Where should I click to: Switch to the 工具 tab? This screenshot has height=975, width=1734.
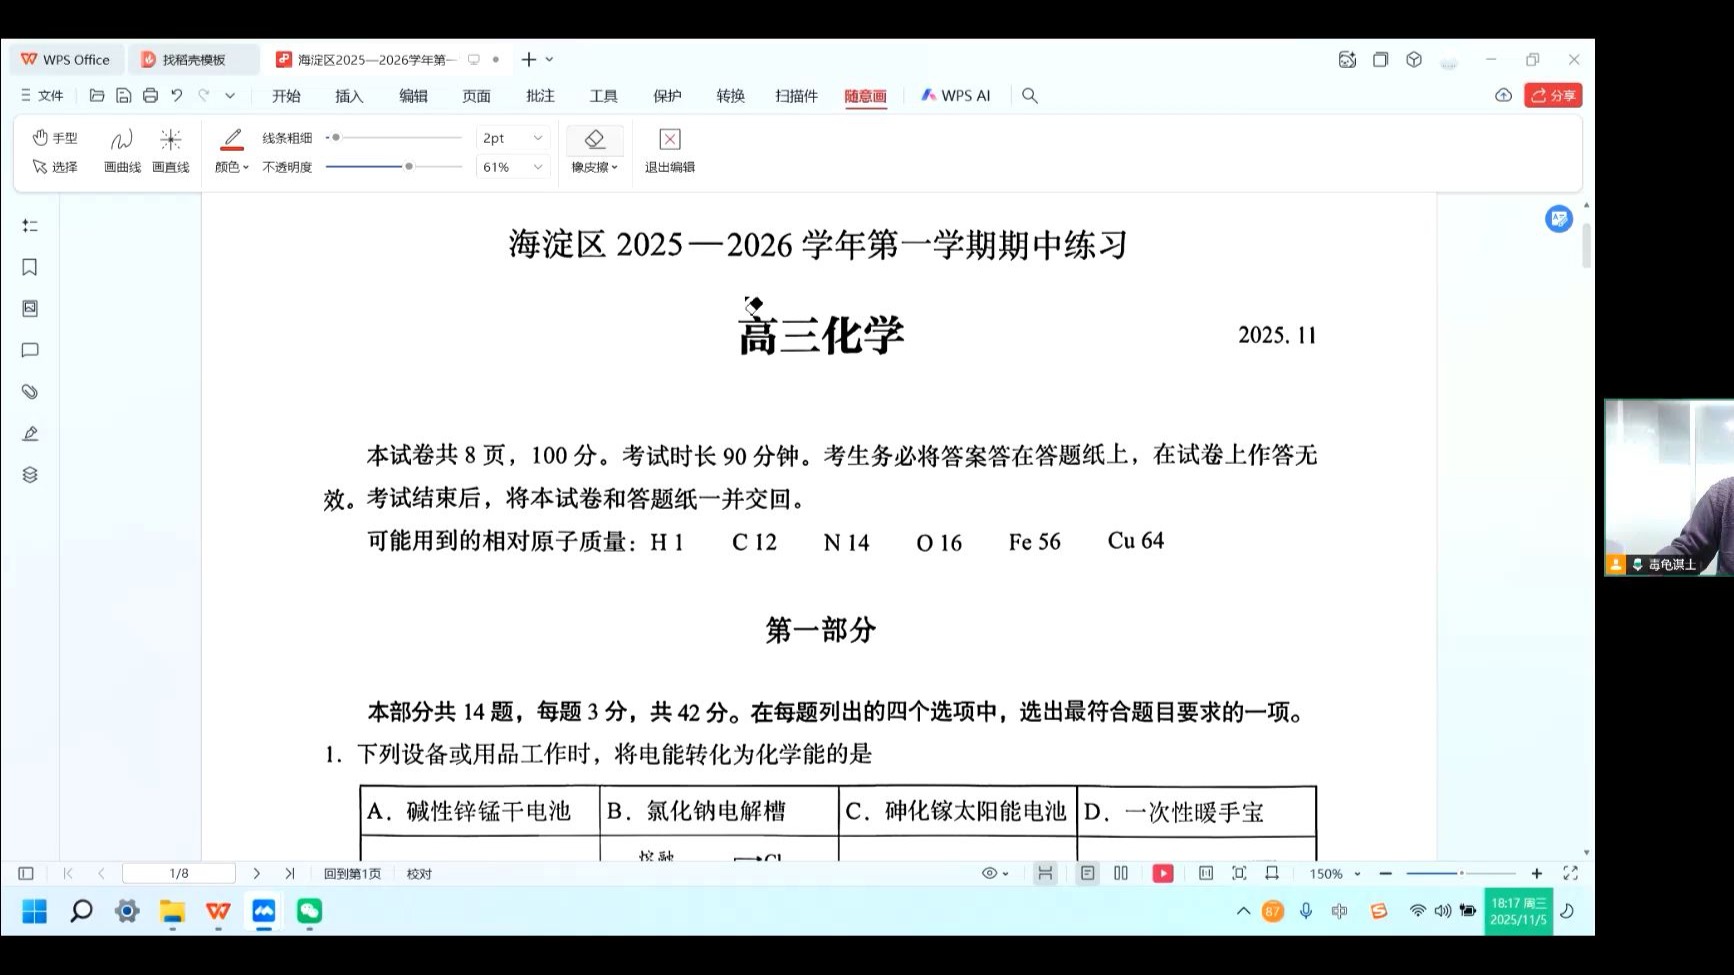pyautogui.click(x=603, y=96)
